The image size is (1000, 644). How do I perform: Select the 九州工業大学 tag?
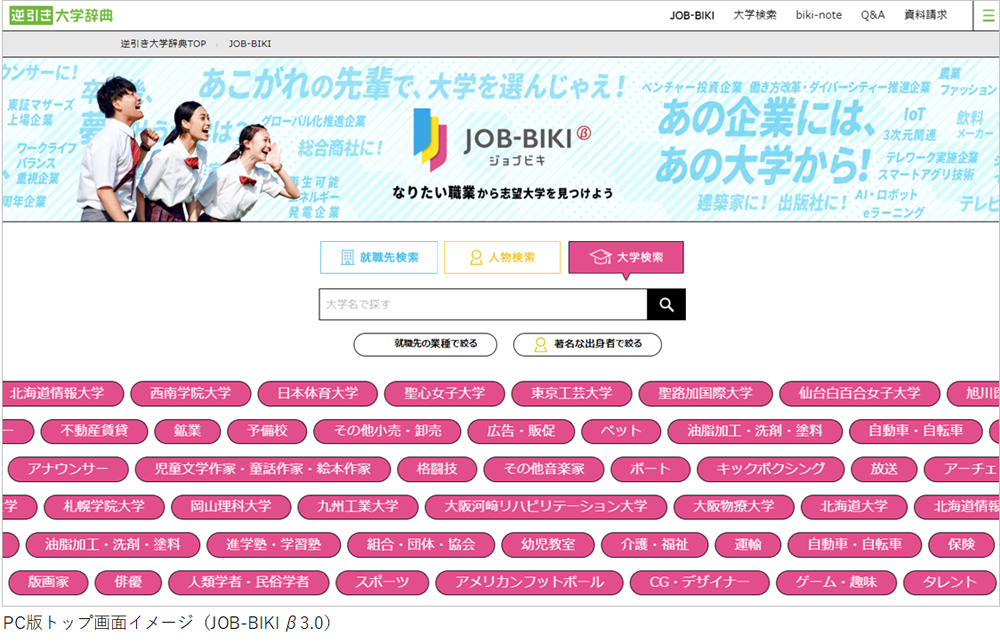point(358,507)
